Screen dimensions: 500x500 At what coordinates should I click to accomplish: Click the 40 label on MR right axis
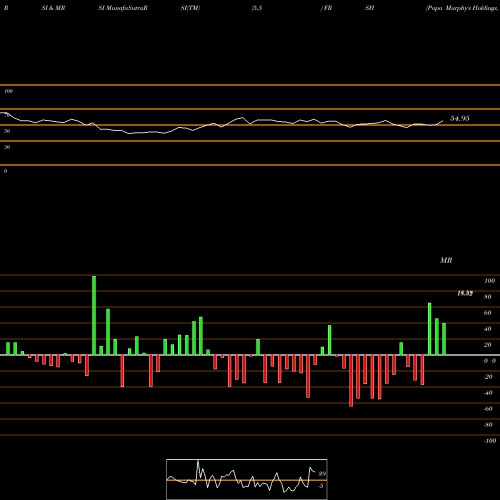[488, 329]
